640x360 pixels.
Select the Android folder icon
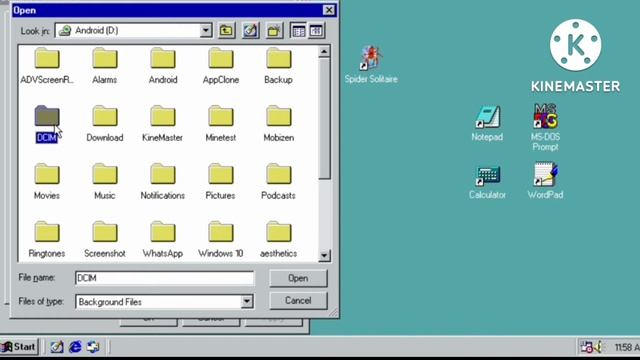(x=163, y=58)
